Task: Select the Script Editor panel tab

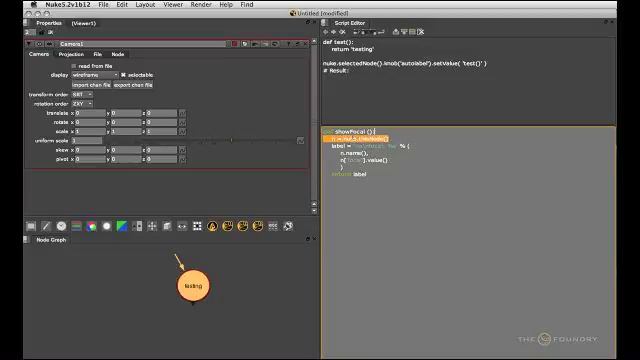Action: (349, 23)
